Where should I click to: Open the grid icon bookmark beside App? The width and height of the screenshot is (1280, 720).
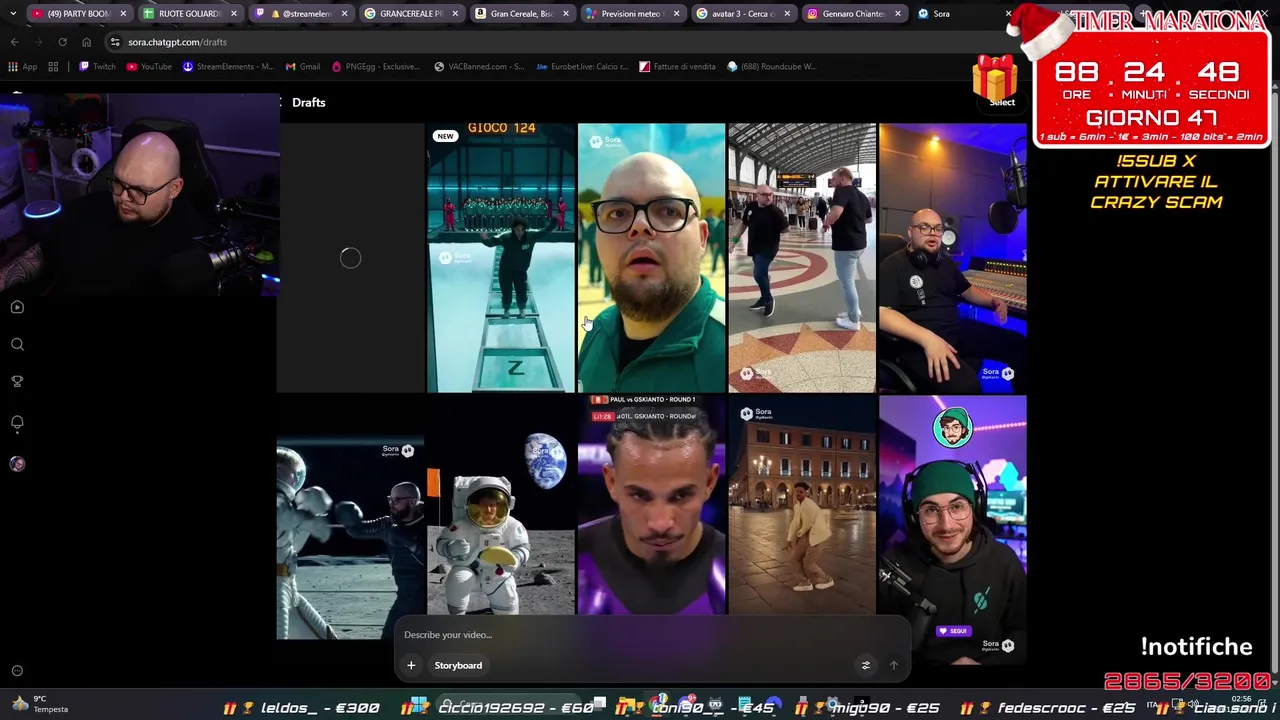tap(53, 67)
